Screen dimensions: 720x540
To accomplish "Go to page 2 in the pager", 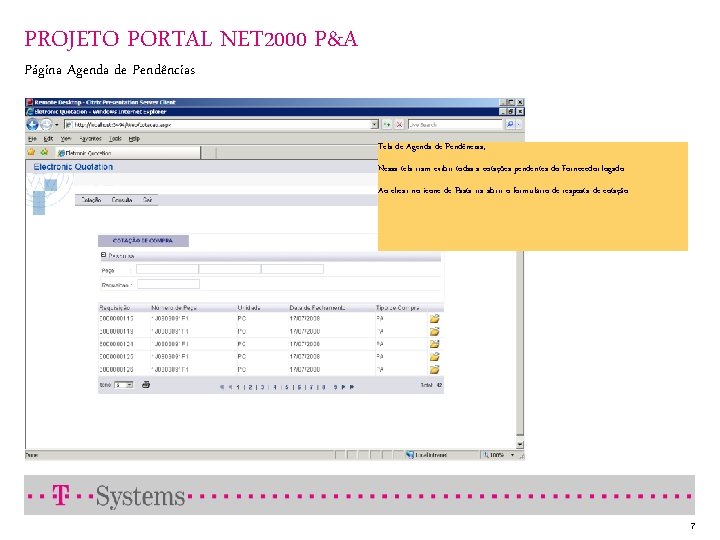I will (x=250, y=387).
